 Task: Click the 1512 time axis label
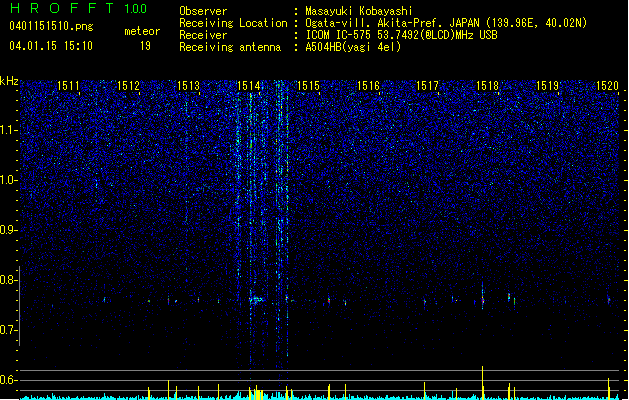tap(128, 86)
